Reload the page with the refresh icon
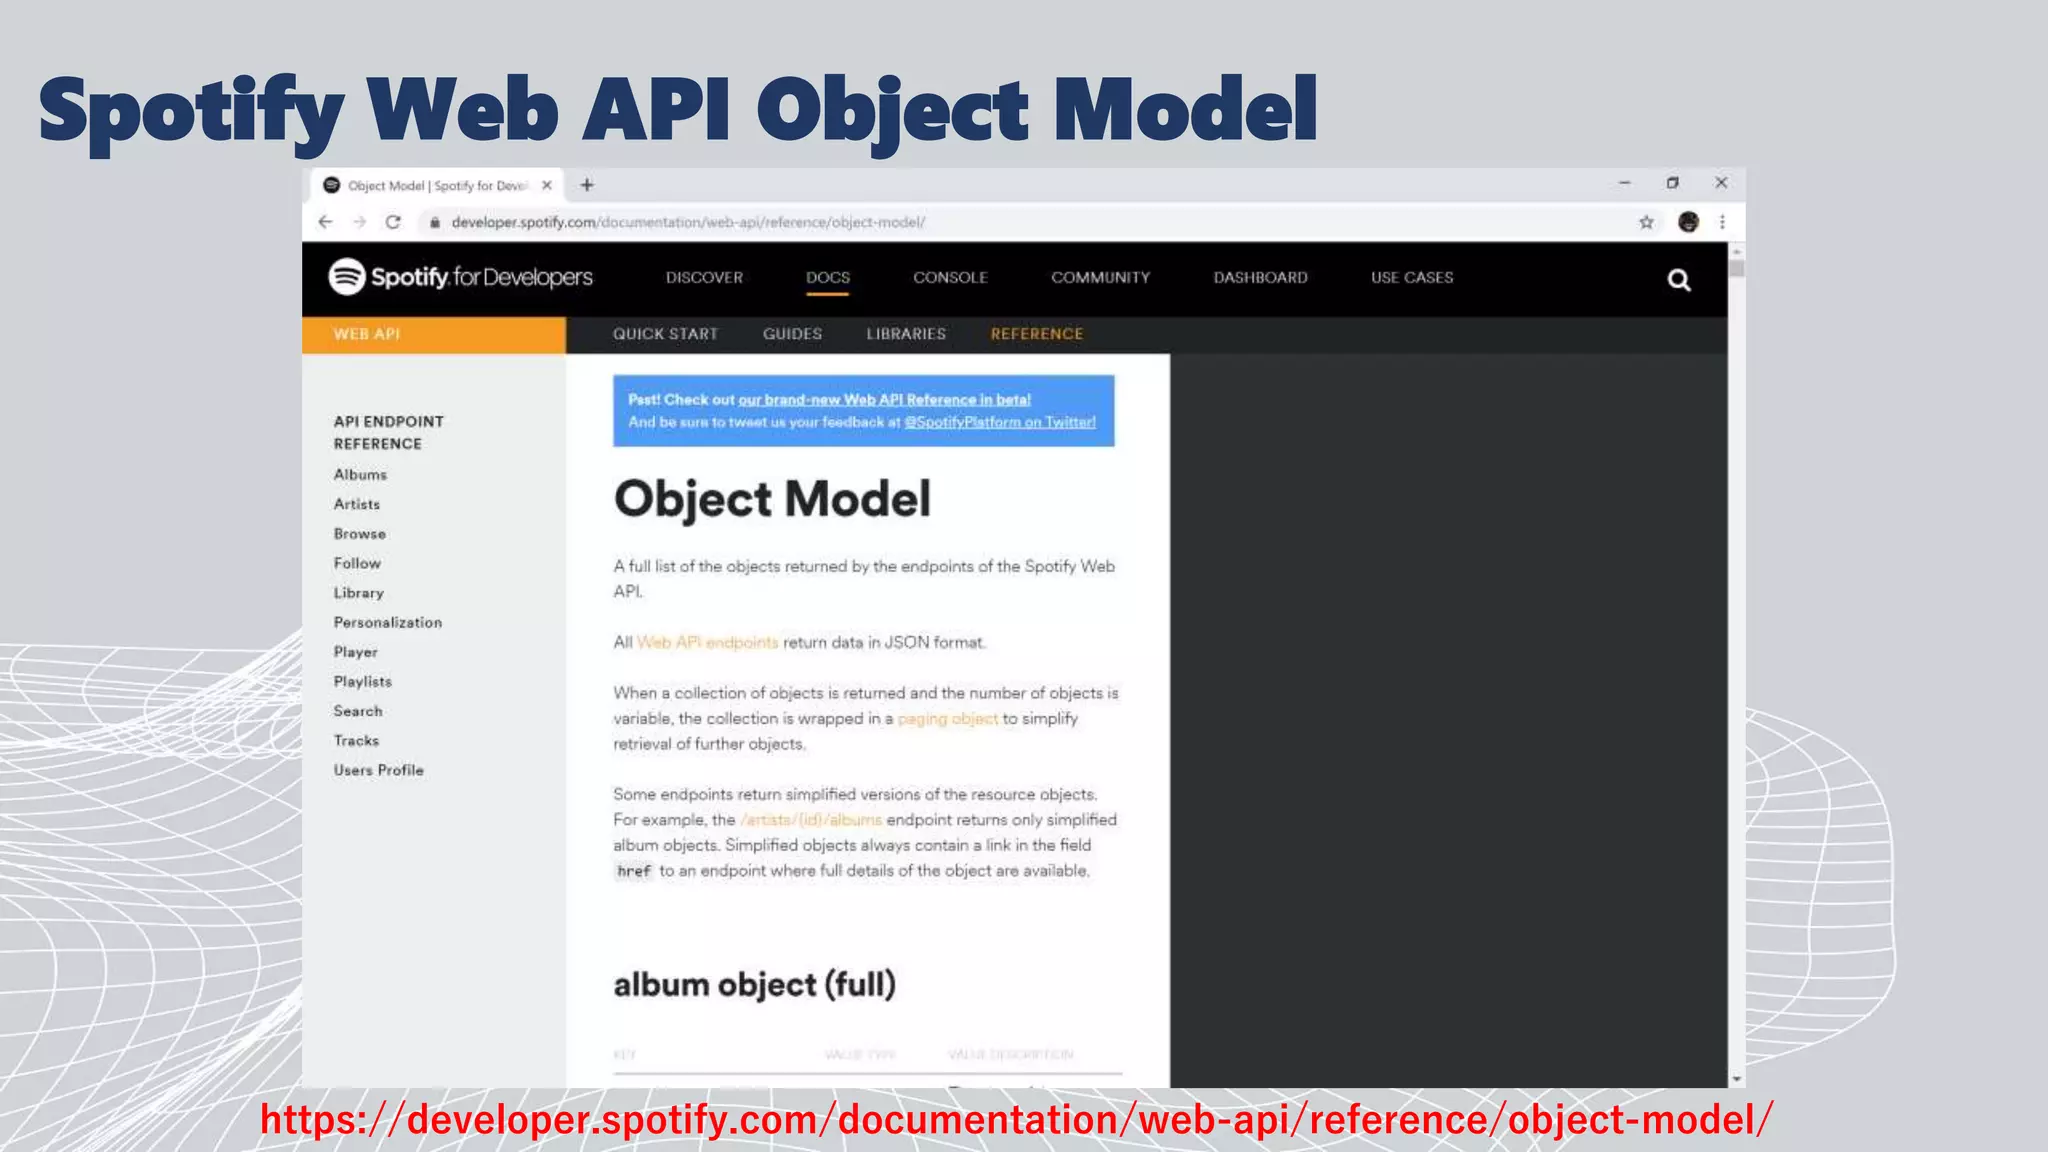Viewport: 2048px width, 1152px height. pos(393,222)
